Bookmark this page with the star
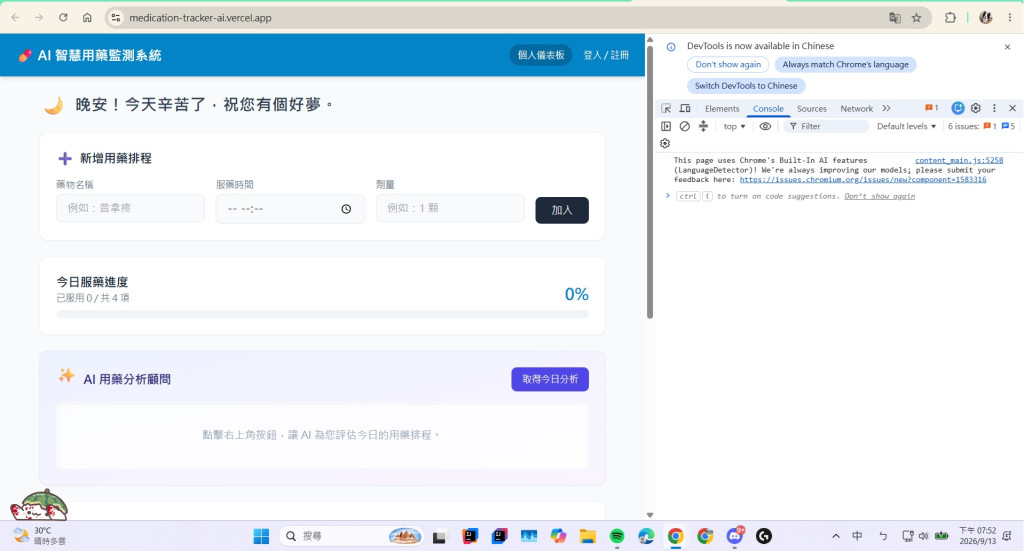The height and width of the screenshot is (551, 1024). point(916,18)
